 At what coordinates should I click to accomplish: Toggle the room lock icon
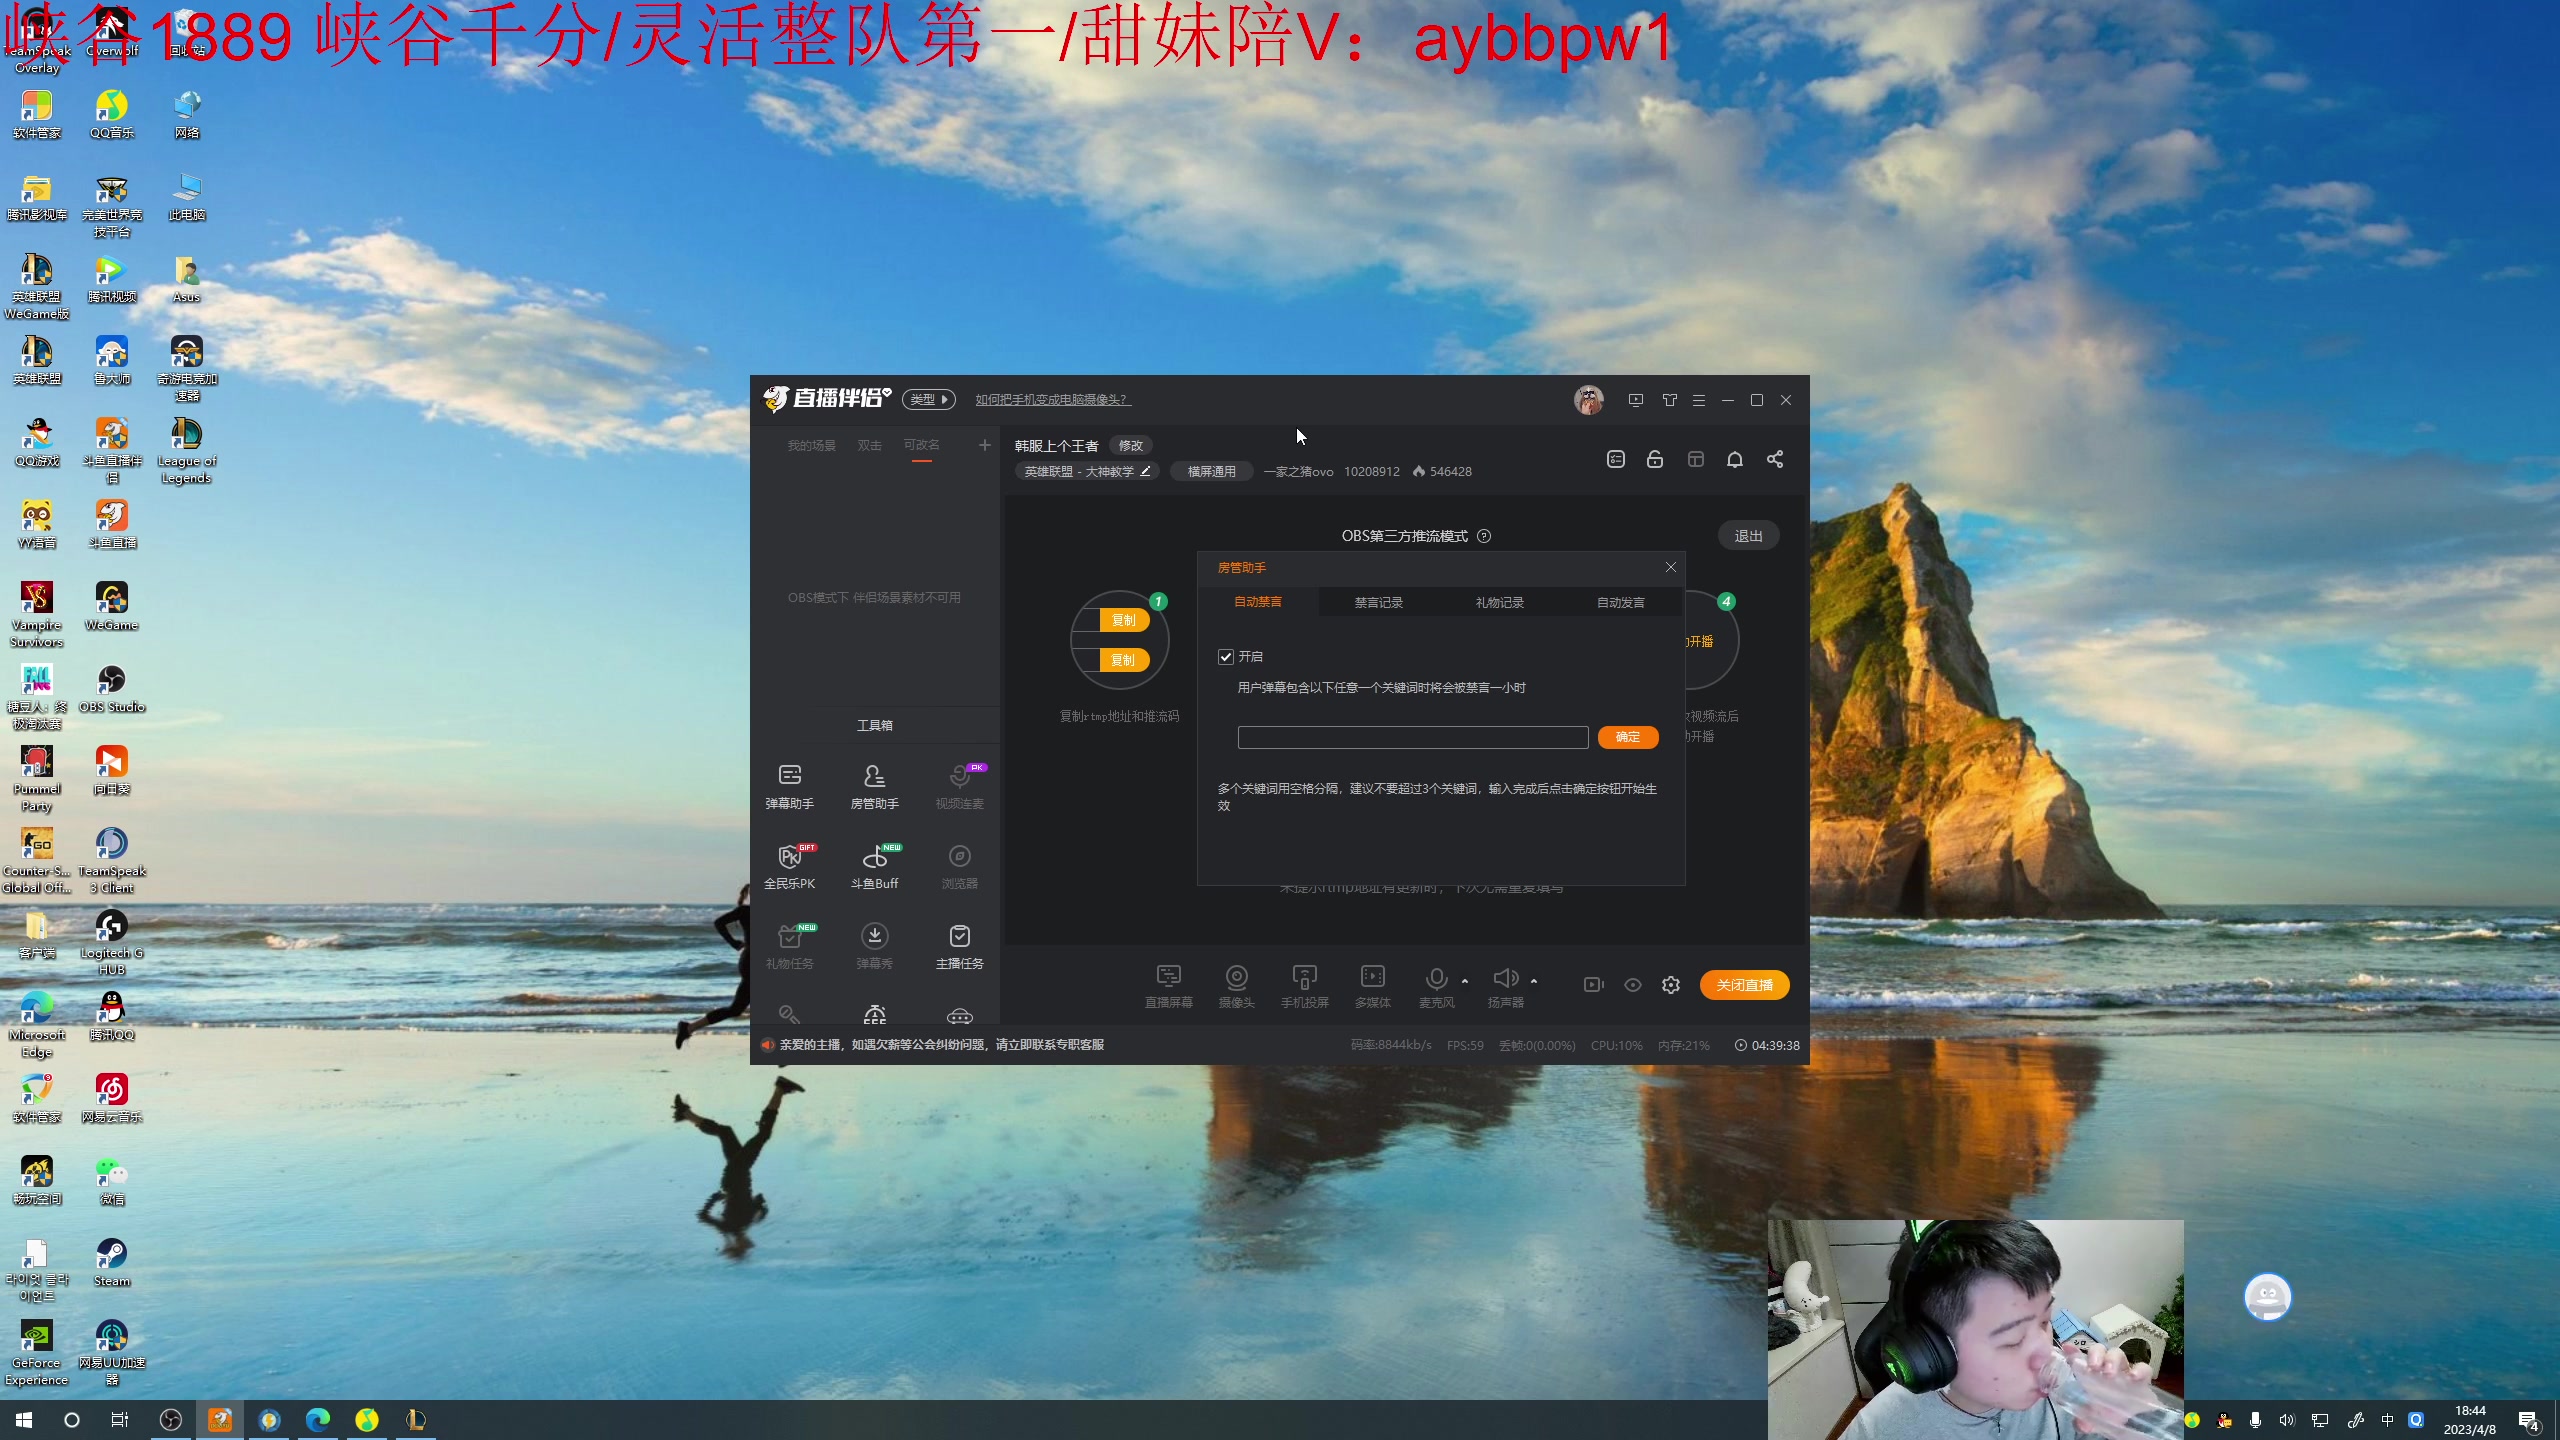click(x=1655, y=459)
